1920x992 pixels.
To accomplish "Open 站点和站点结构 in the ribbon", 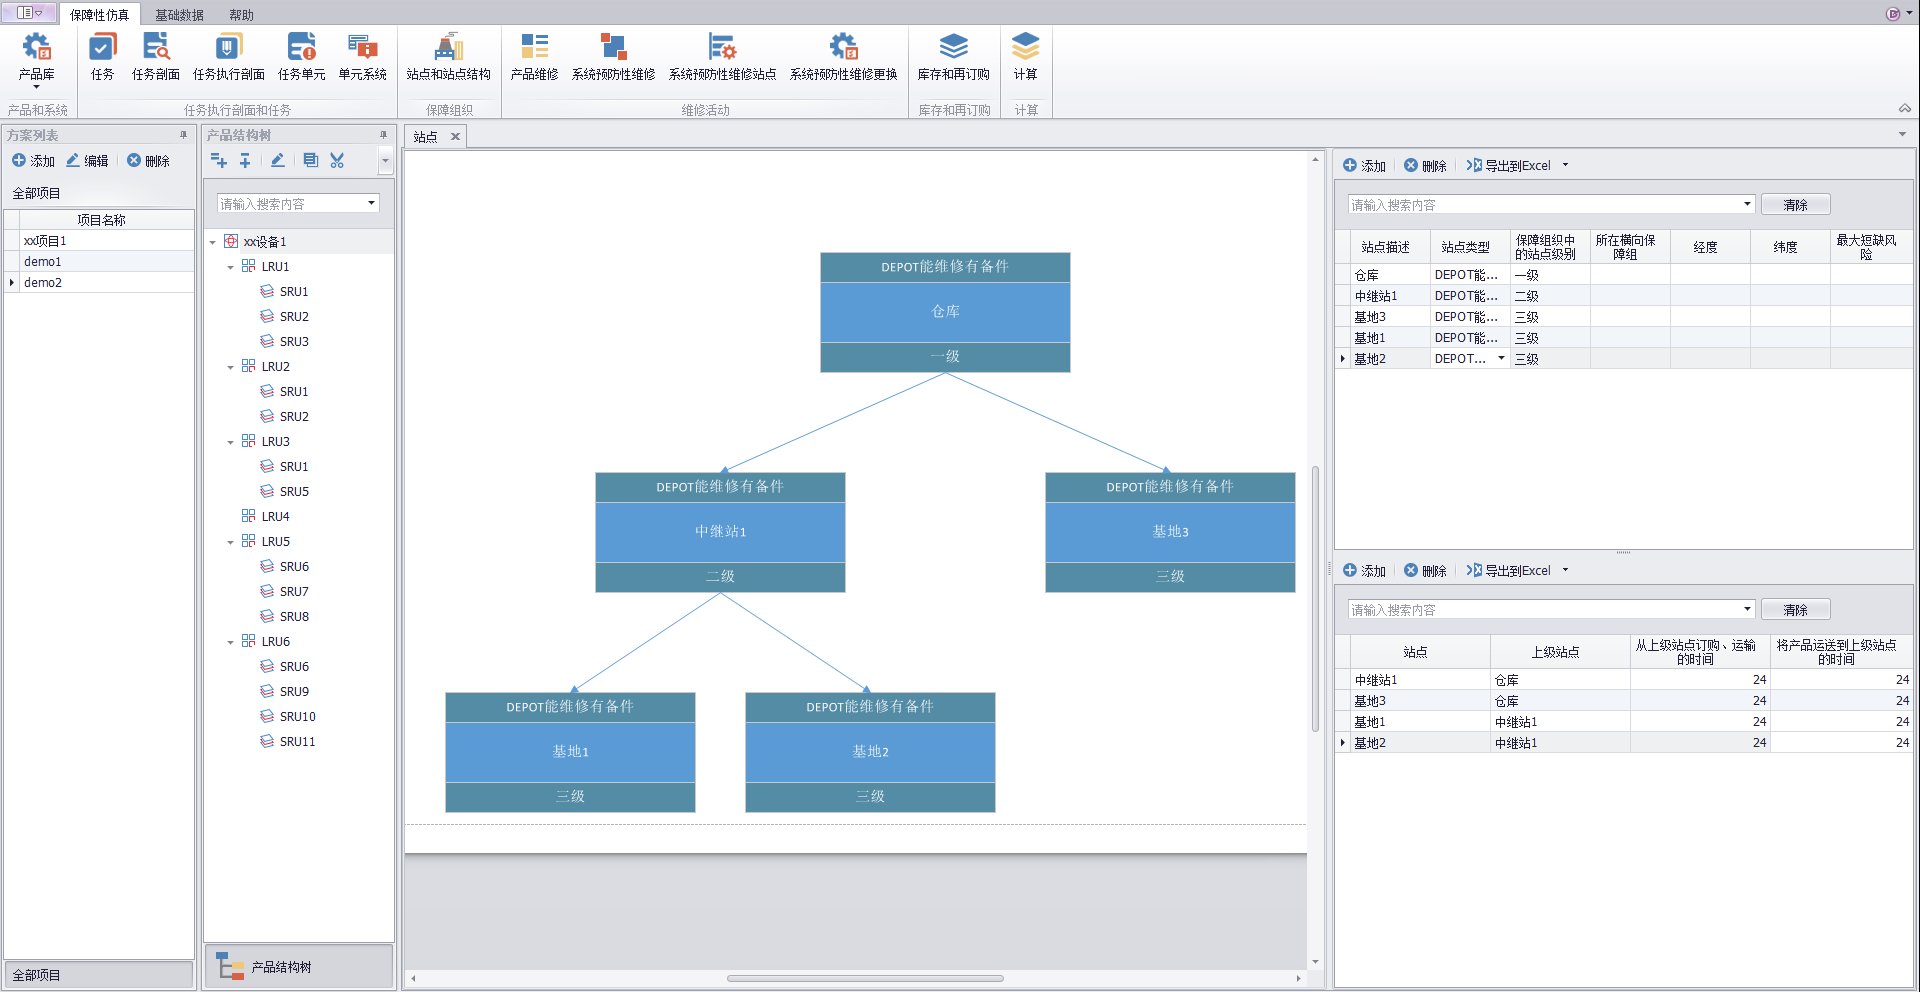I will (x=448, y=58).
